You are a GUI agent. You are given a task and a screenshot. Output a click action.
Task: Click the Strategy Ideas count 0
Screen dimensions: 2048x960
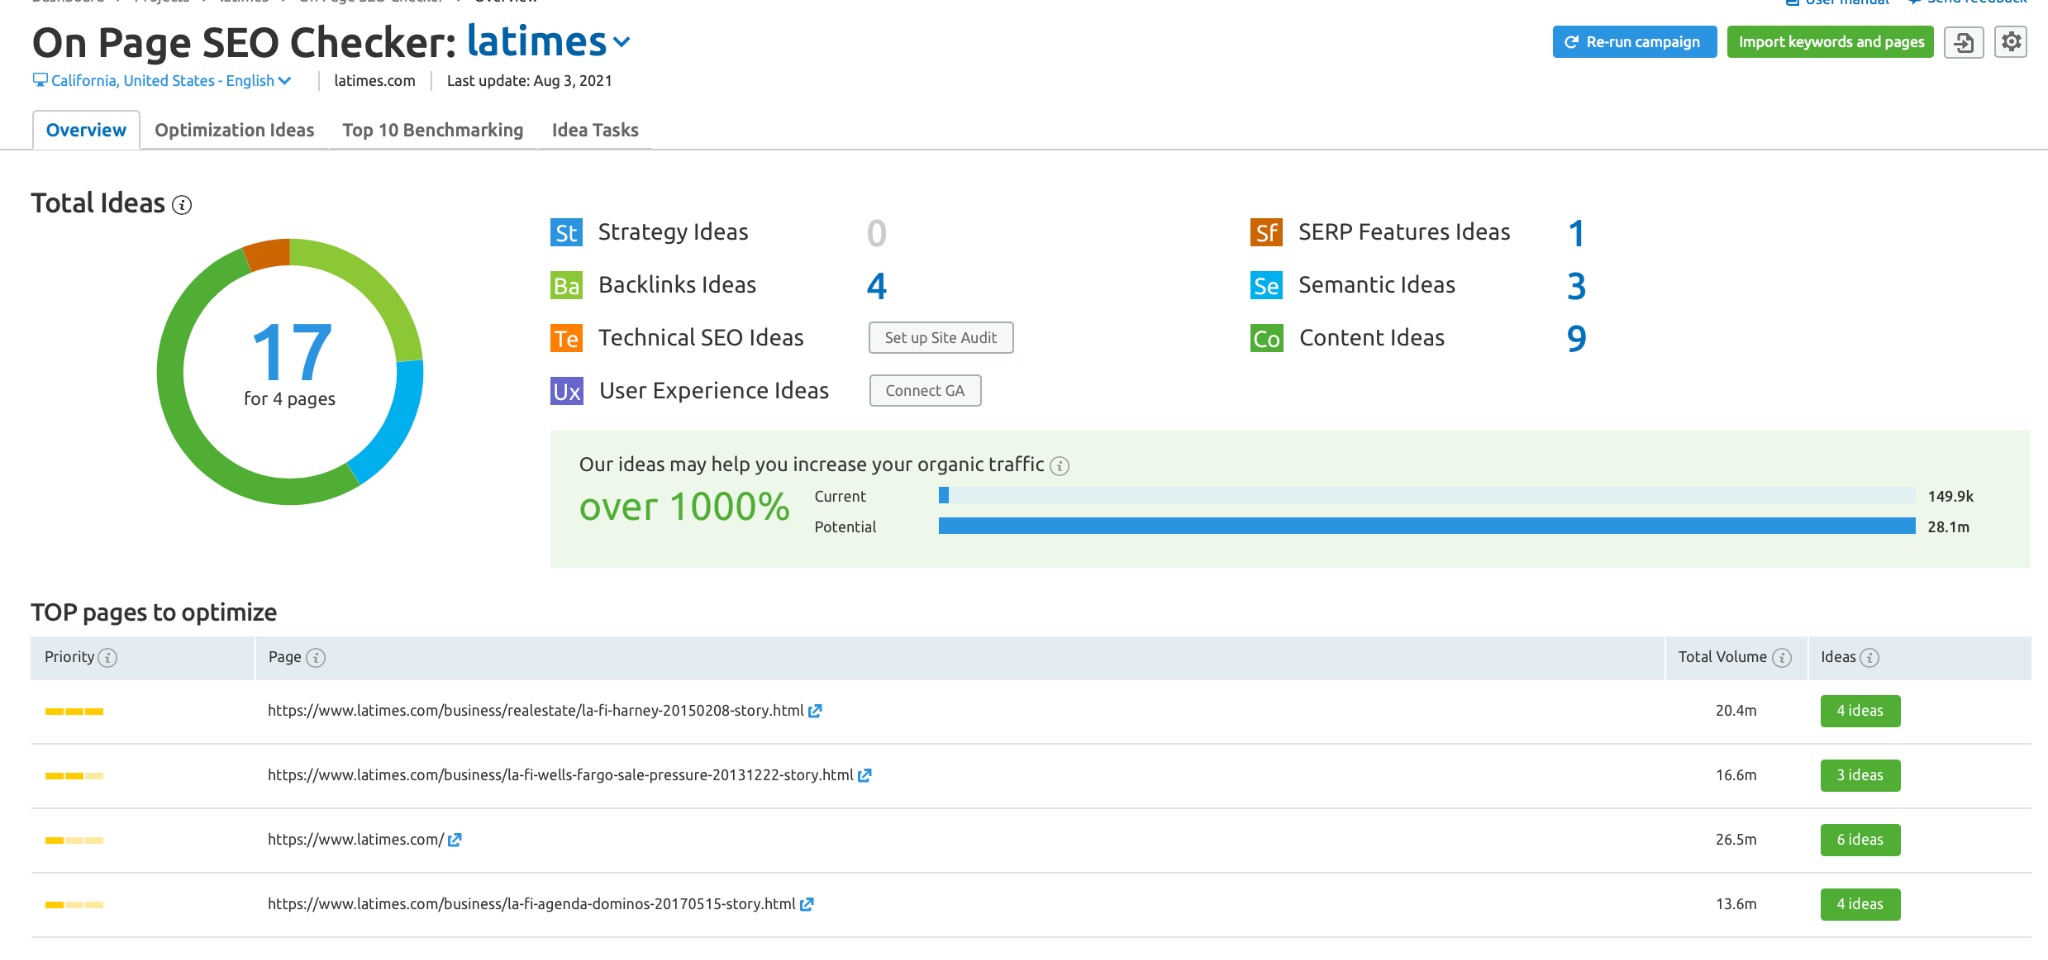(x=876, y=234)
